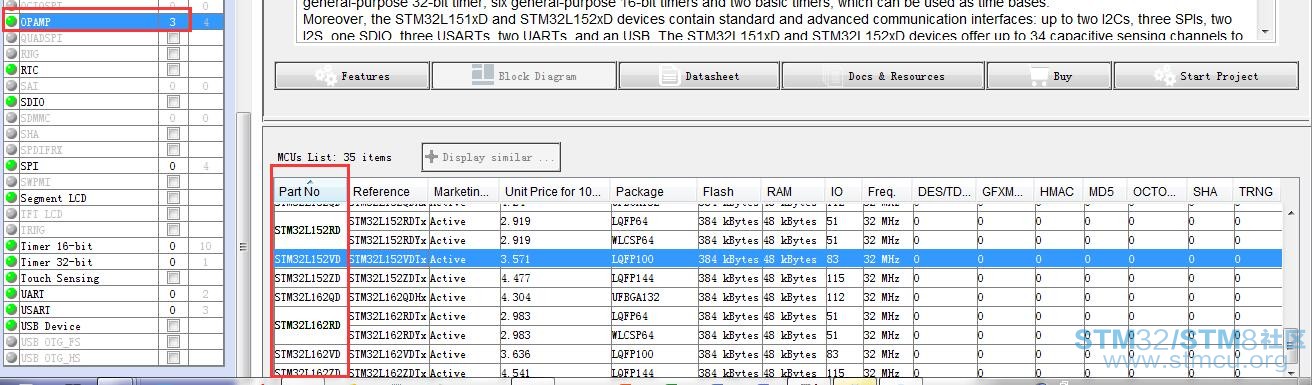Sort by Flash column header

coord(729,191)
